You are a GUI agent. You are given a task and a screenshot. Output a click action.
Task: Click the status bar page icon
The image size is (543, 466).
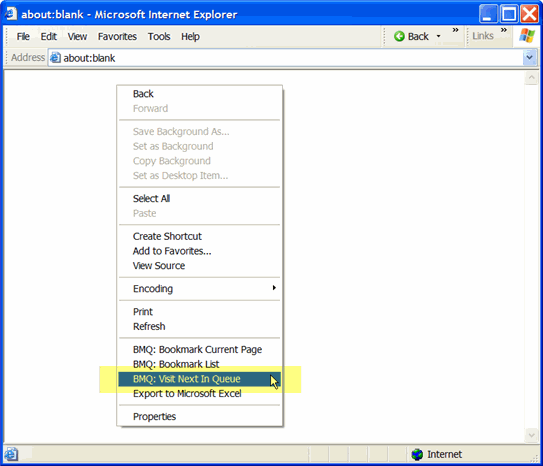coord(11,454)
